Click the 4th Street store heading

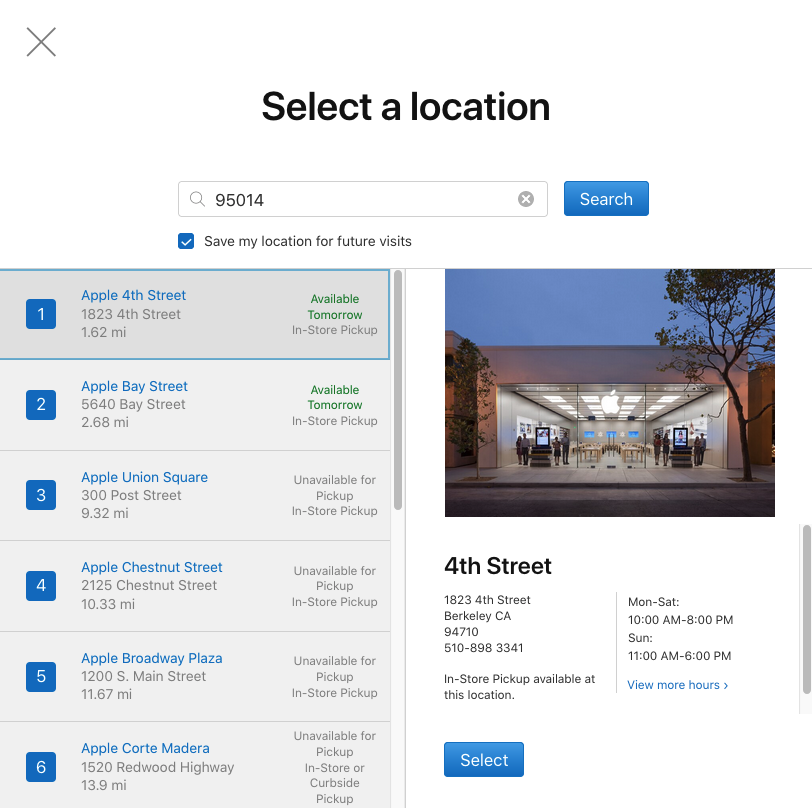pyautogui.click(x=498, y=566)
